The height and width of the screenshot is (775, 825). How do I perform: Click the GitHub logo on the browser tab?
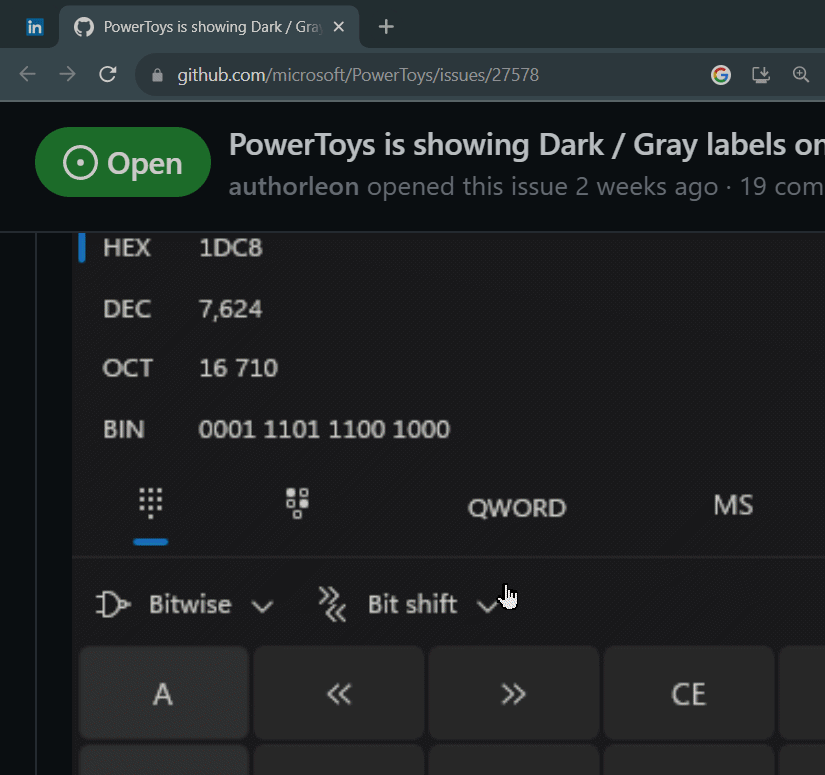tap(83, 27)
